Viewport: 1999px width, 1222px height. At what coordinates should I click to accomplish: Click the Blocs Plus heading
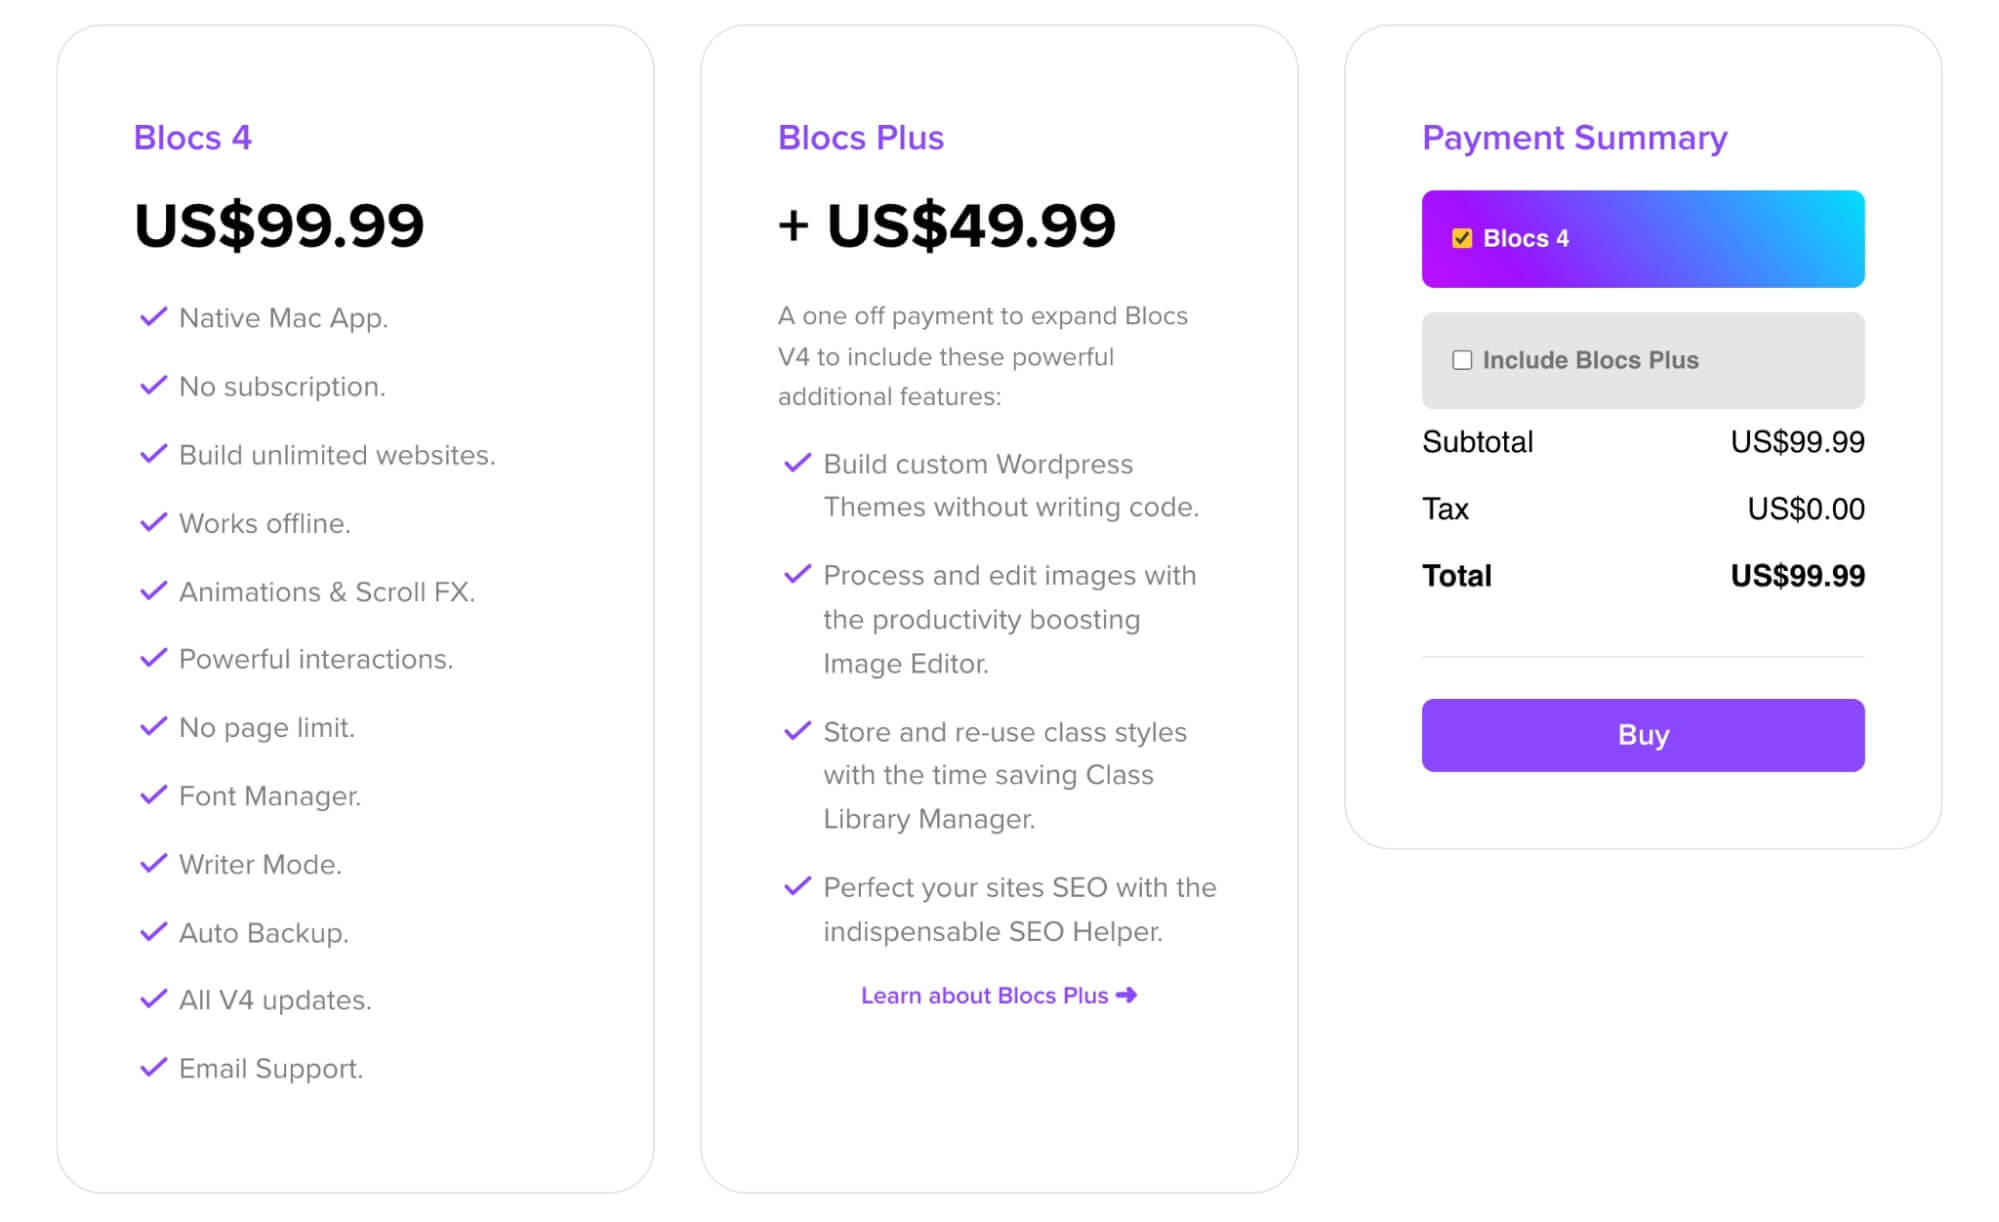tap(861, 137)
